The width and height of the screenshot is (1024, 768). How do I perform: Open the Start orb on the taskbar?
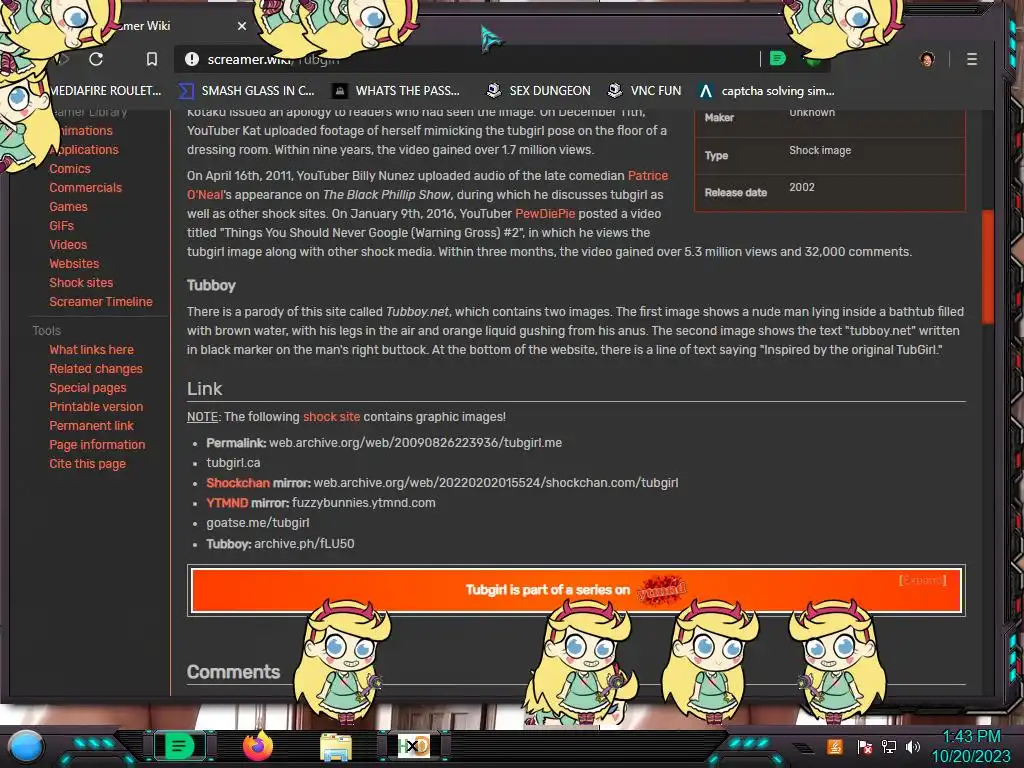click(x=26, y=746)
